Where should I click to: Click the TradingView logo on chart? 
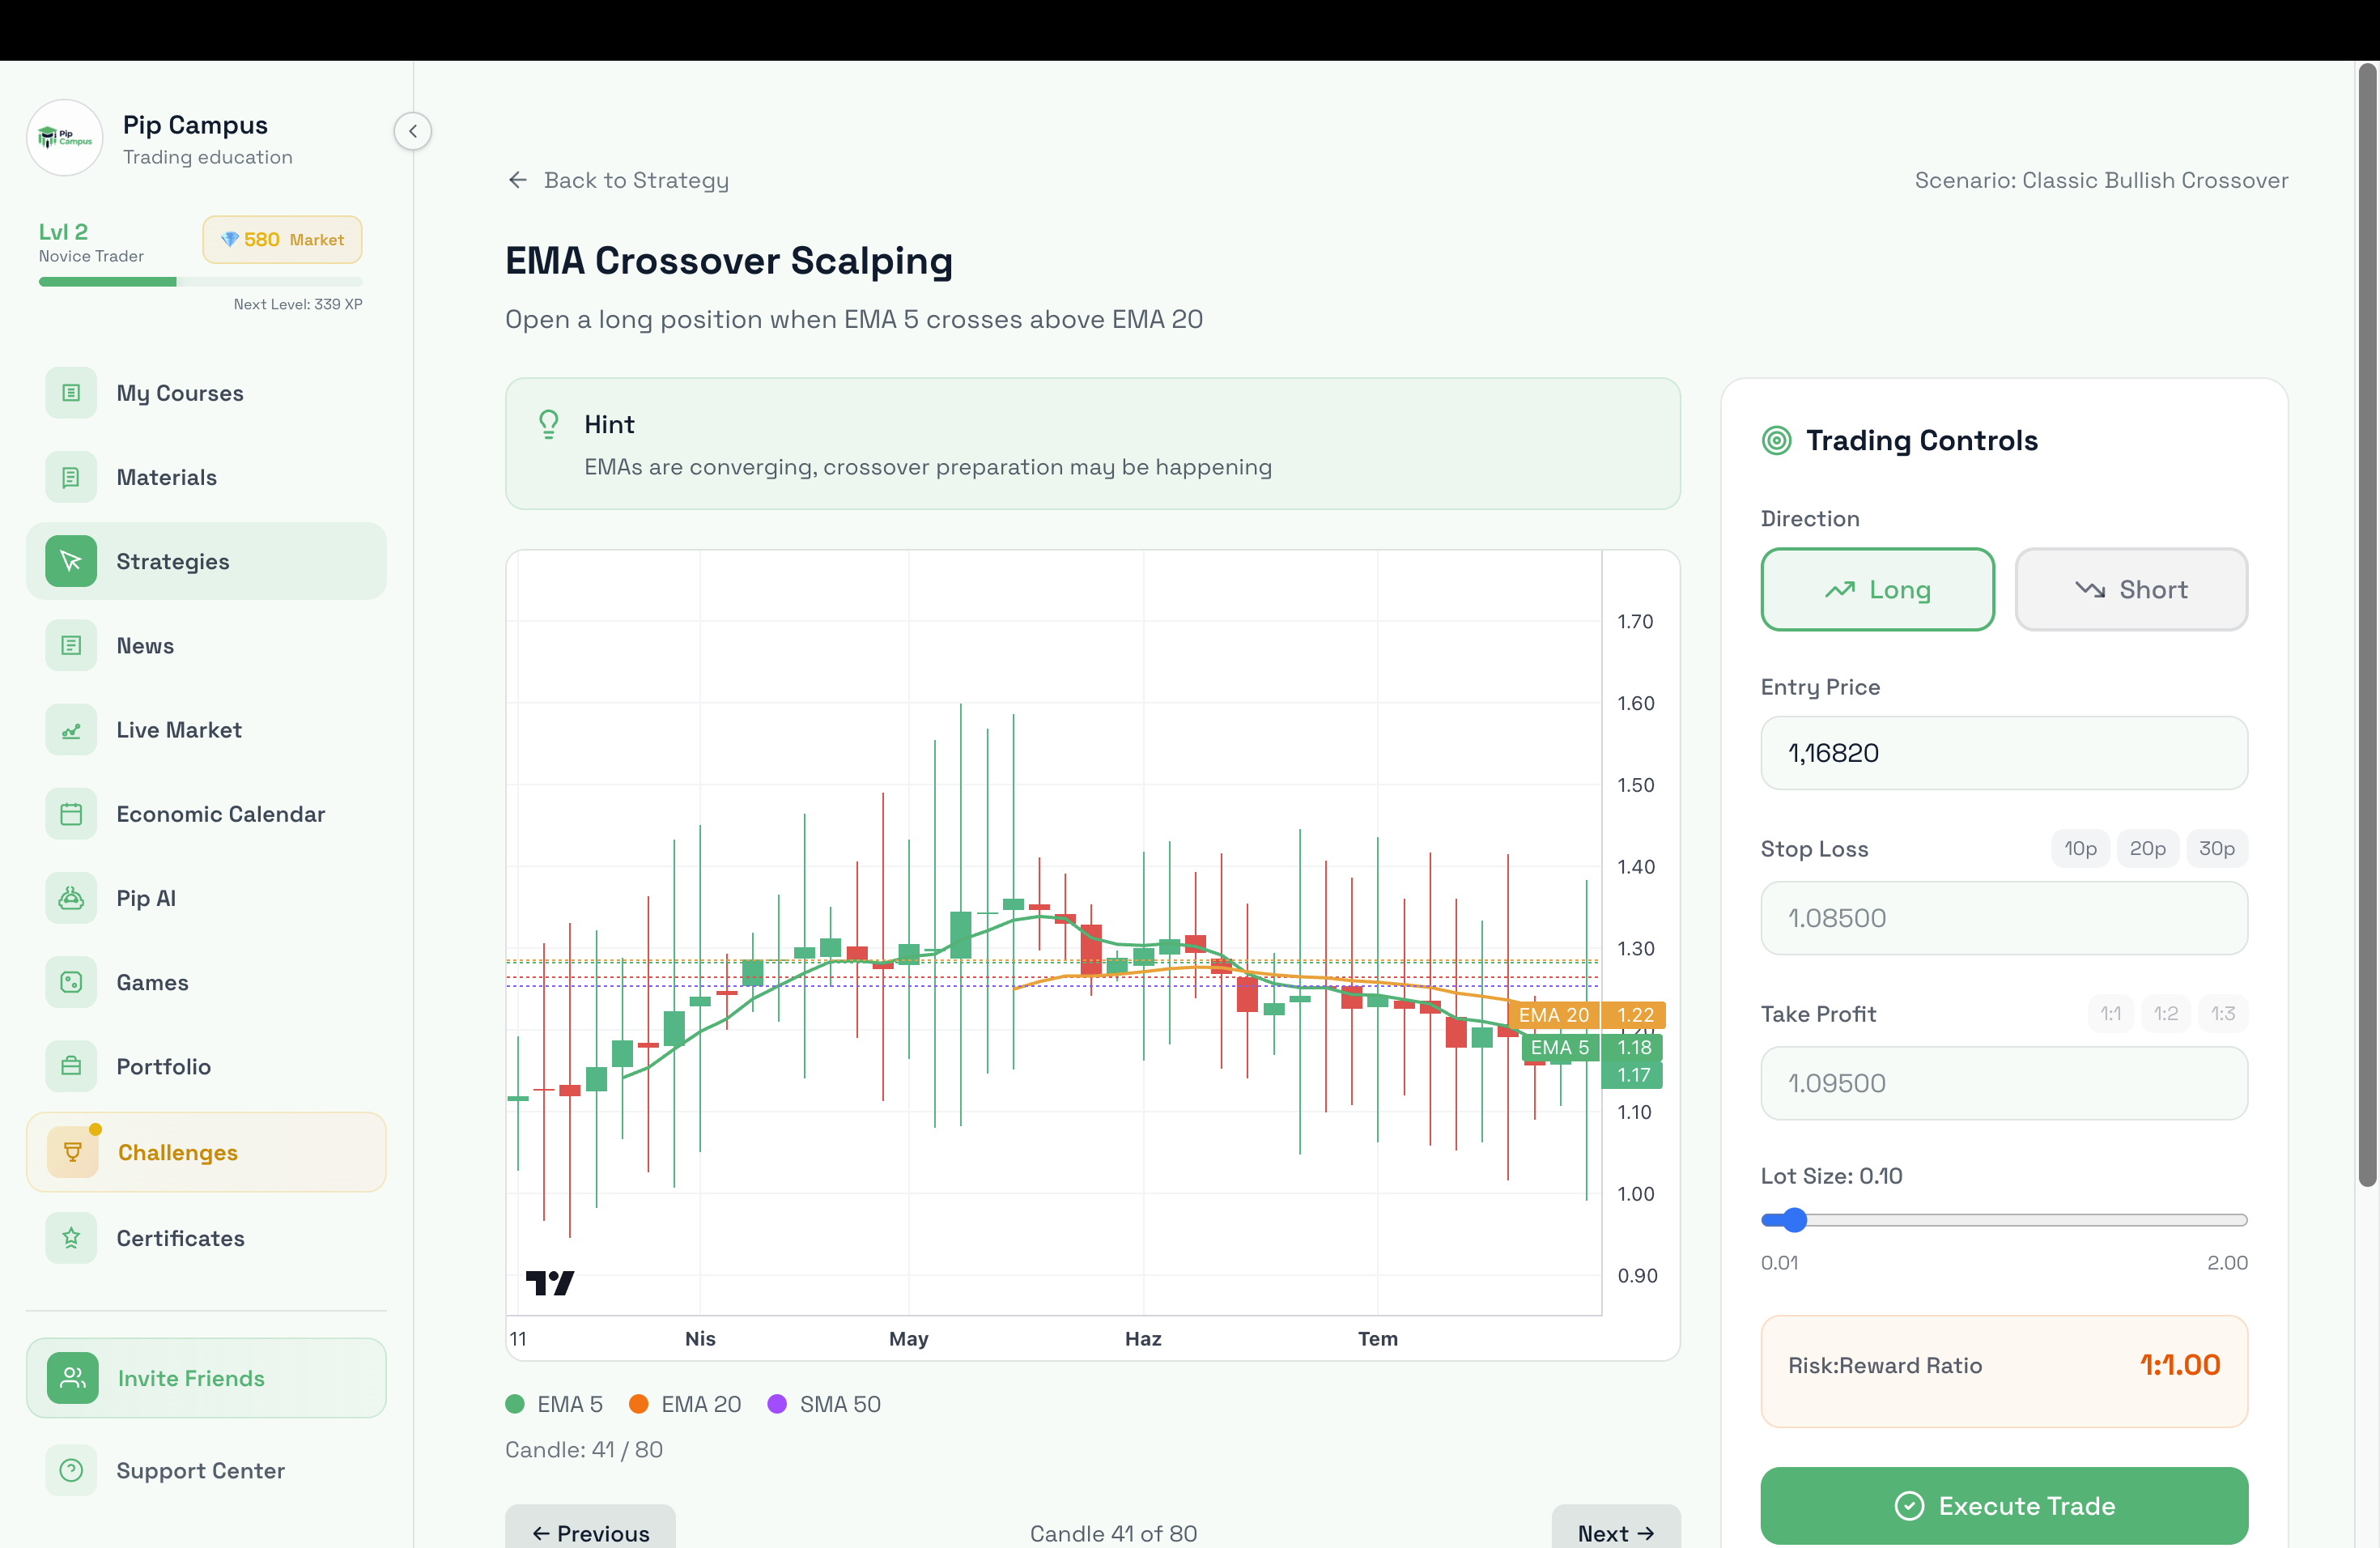[550, 1282]
